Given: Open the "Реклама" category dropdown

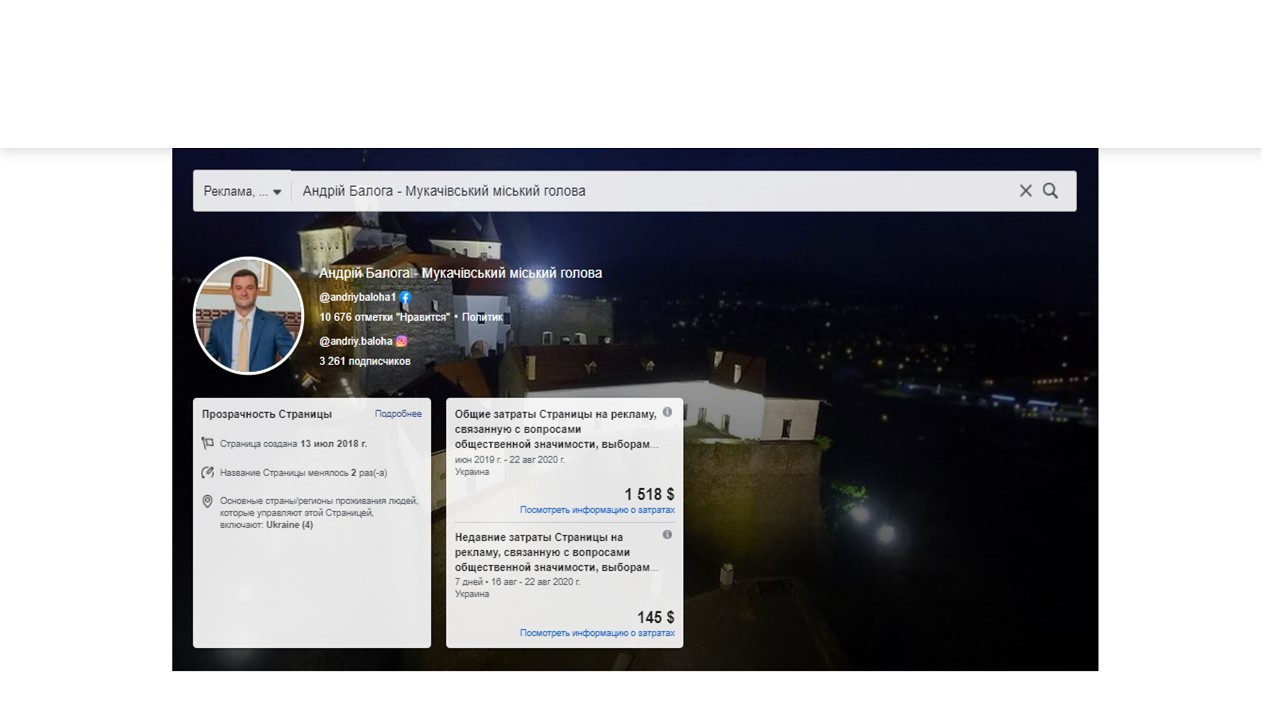Looking at the screenshot, I should point(242,191).
